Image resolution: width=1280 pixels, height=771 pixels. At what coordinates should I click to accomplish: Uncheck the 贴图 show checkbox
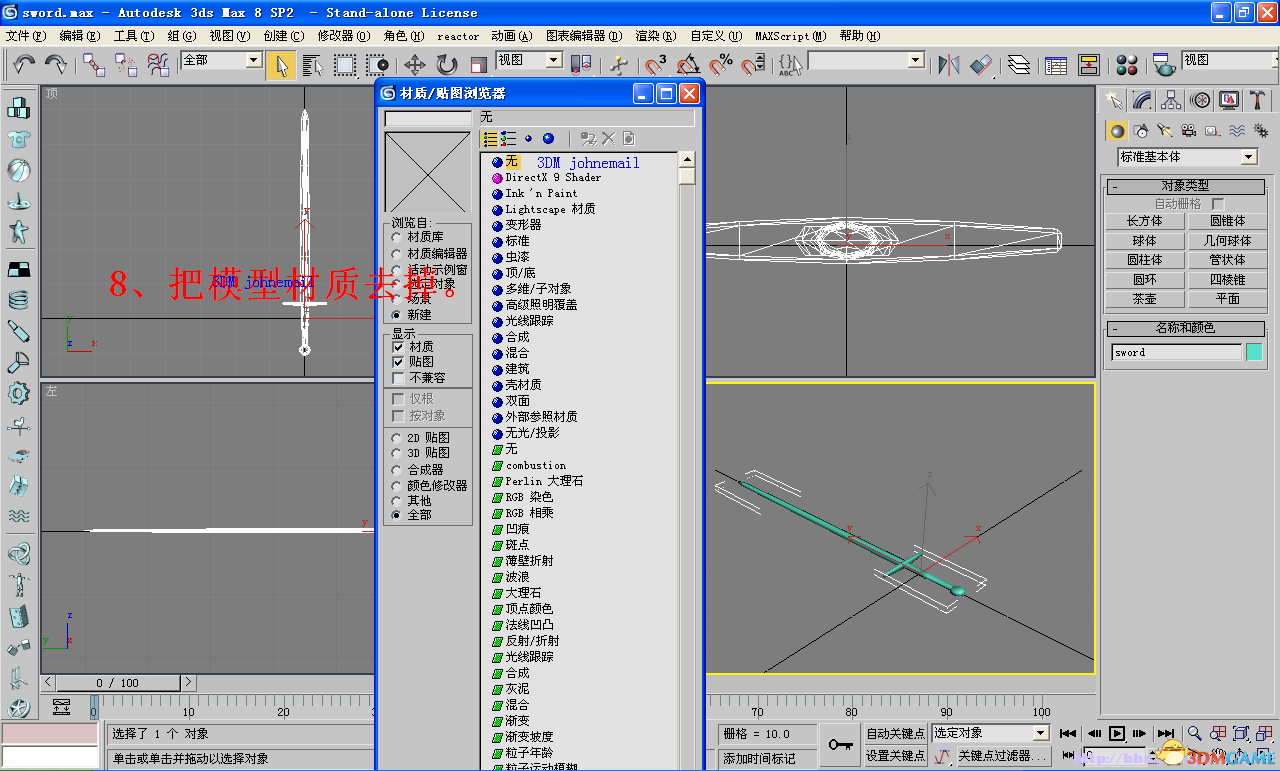[x=398, y=361]
